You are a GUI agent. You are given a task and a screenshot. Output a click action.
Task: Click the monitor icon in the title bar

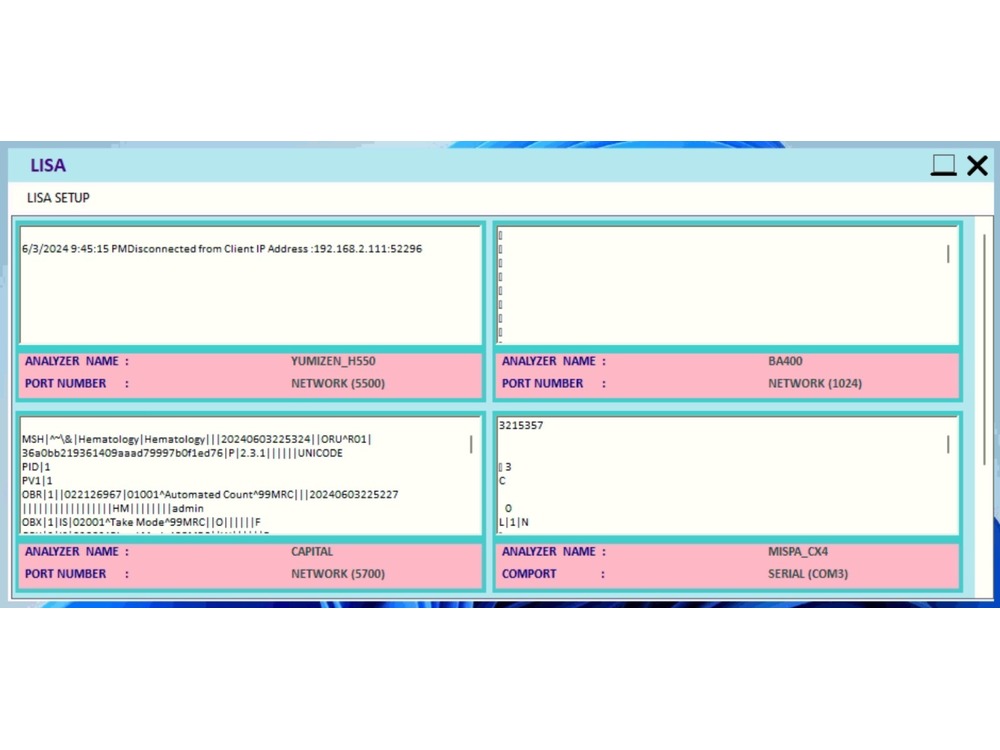pyautogui.click(x=942, y=165)
